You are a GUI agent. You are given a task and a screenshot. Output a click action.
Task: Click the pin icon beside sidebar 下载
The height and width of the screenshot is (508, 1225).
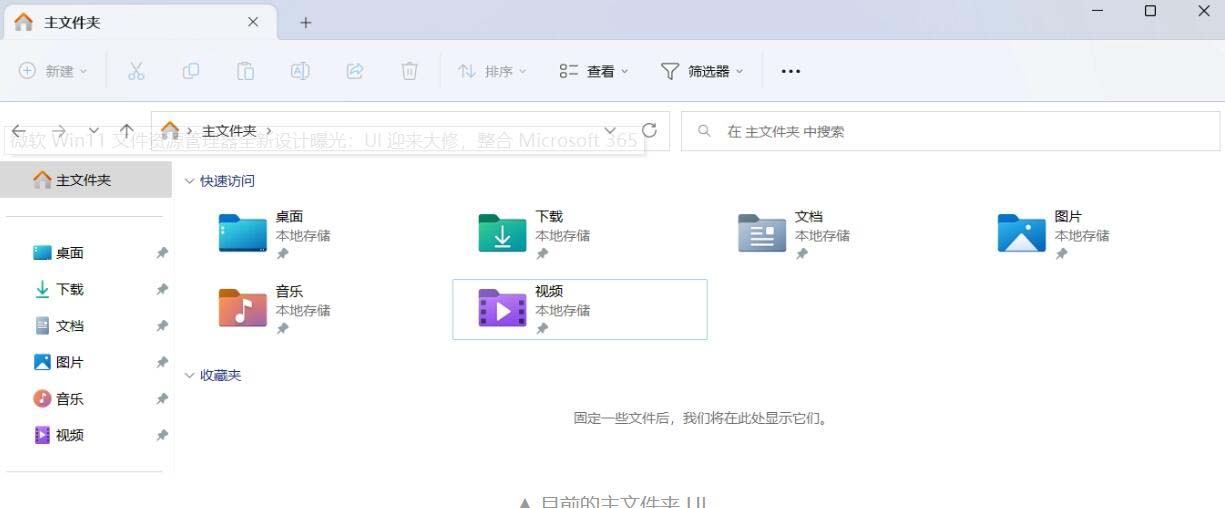(x=161, y=289)
